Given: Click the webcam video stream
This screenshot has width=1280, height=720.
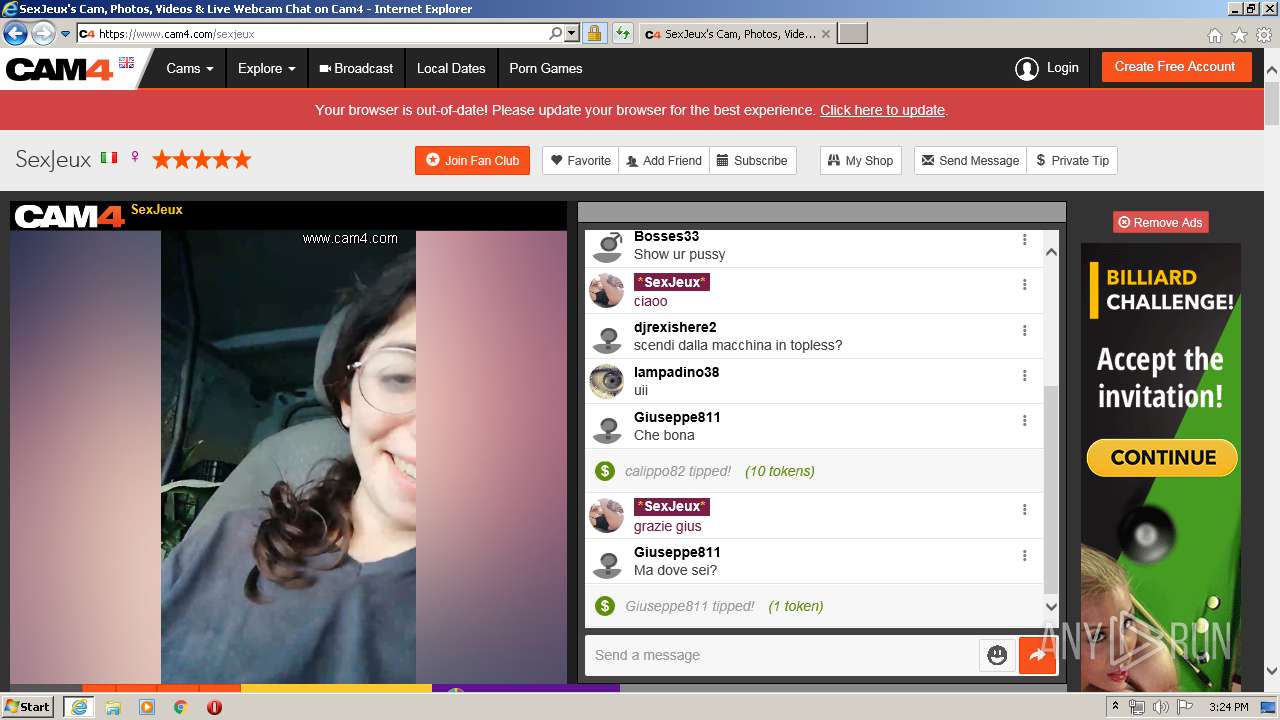Looking at the screenshot, I should (x=288, y=457).
